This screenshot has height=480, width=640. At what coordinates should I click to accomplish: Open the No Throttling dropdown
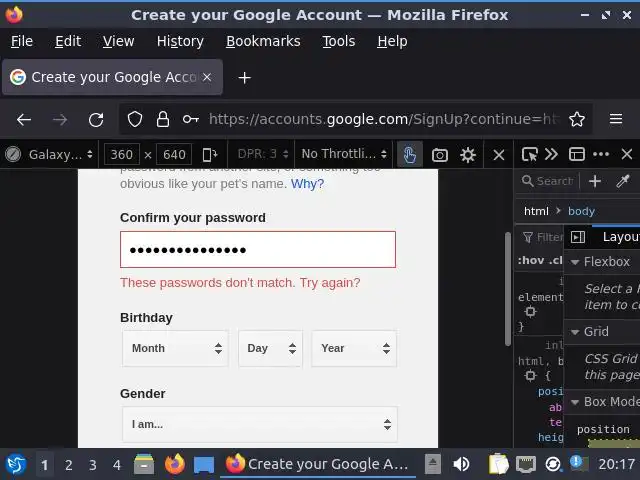344,154
